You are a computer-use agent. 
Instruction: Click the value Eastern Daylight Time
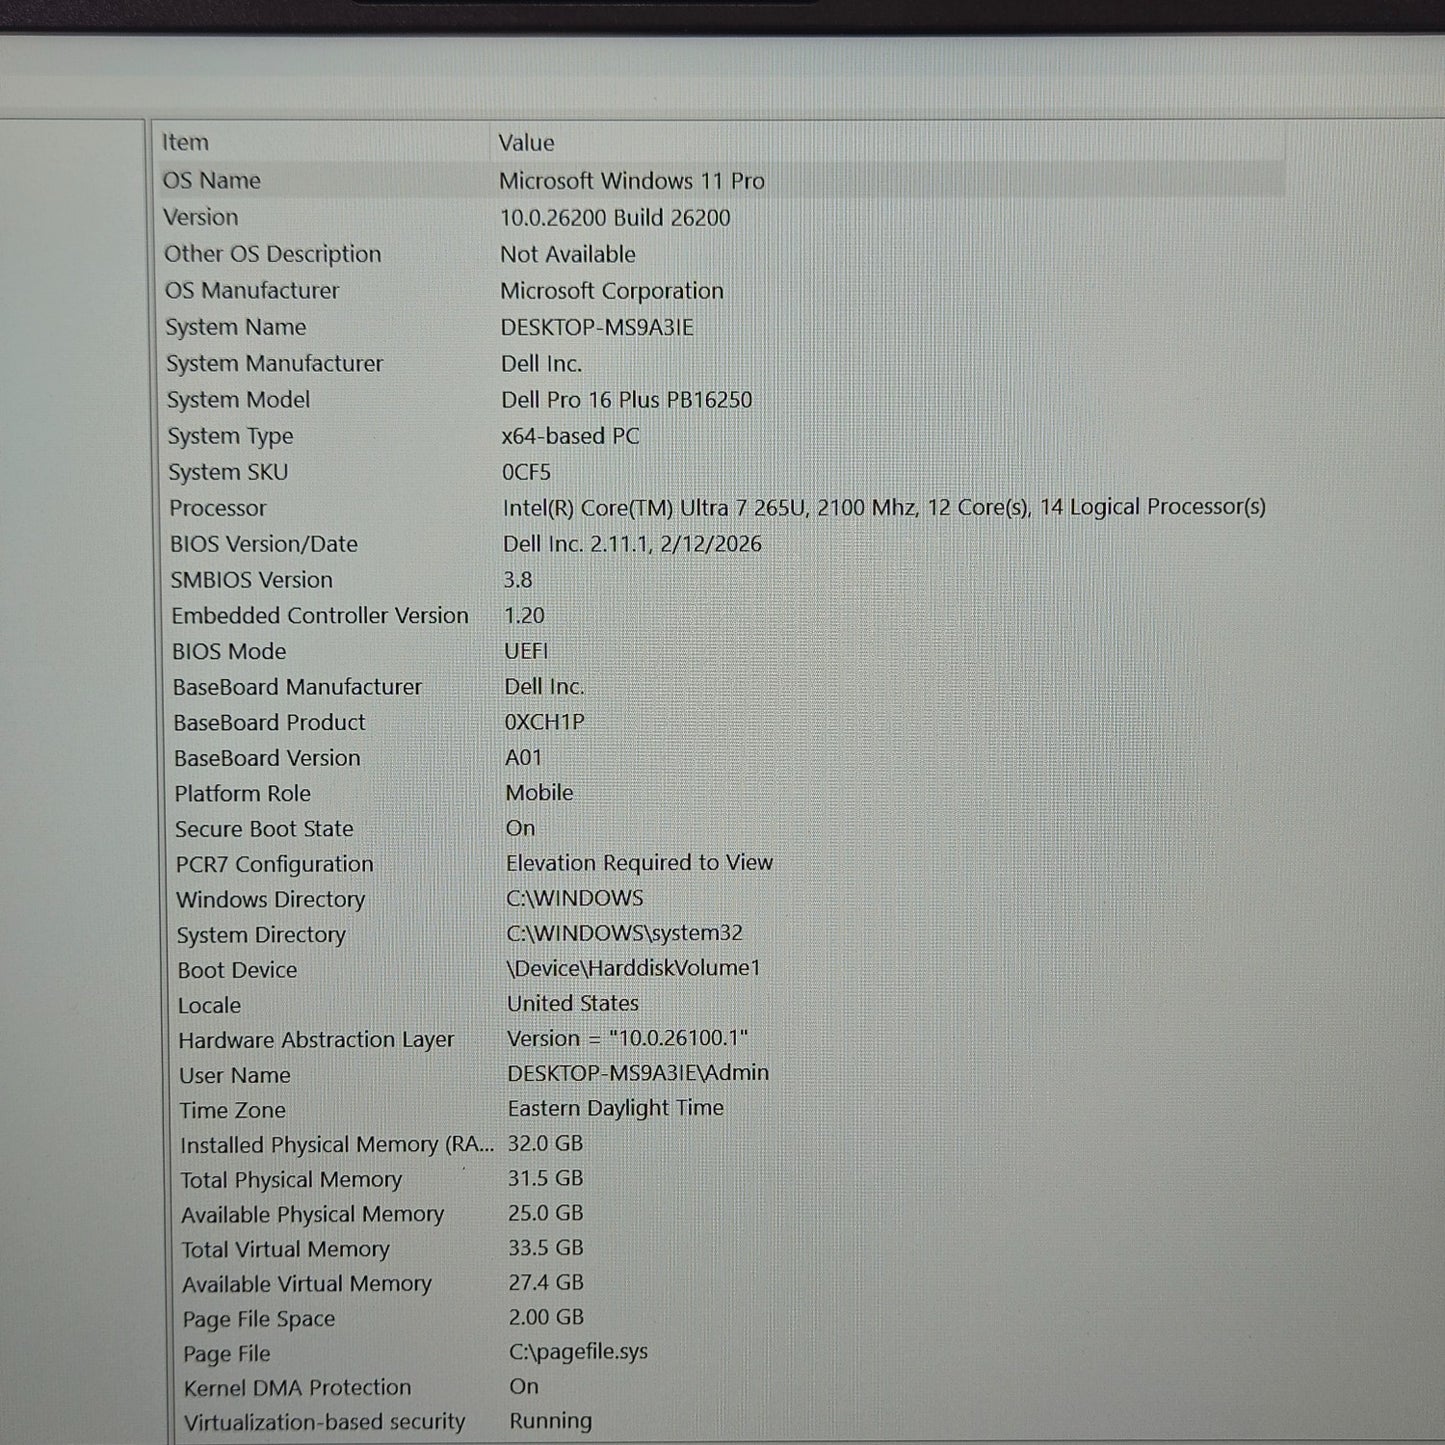click(616, 1108)
